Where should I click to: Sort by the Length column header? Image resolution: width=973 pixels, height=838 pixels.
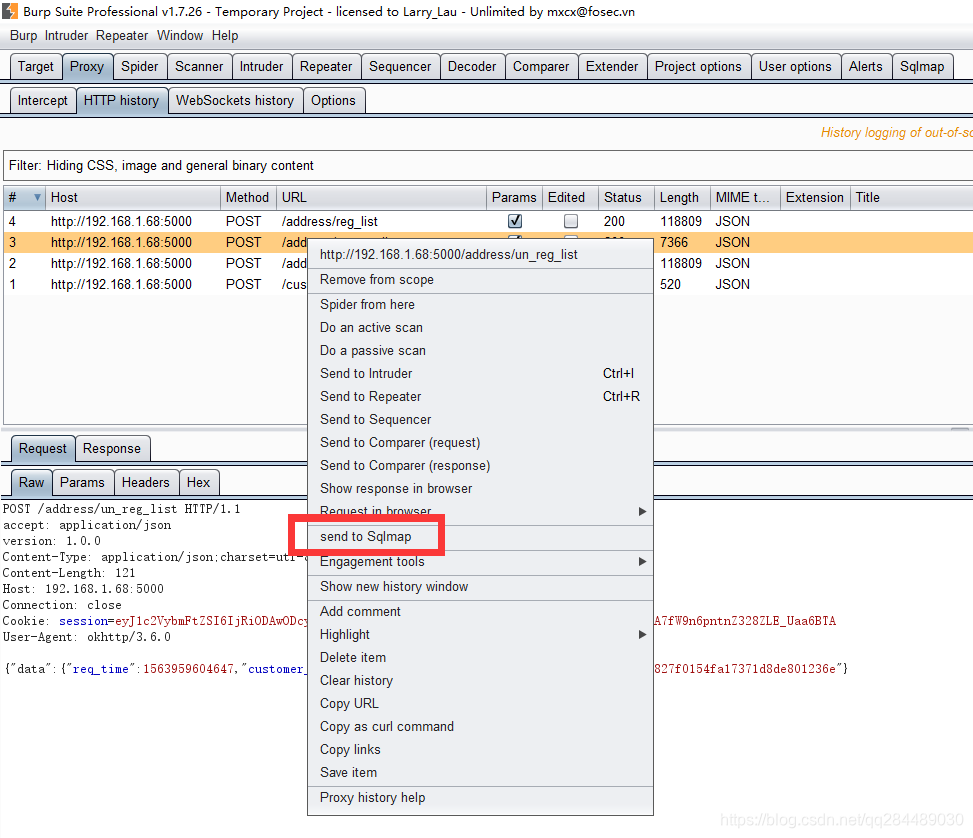click(681, 197)
